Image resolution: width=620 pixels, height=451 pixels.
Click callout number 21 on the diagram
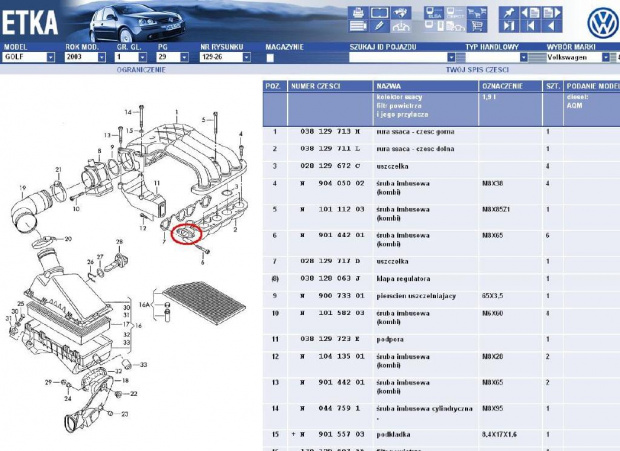(58, 170)
